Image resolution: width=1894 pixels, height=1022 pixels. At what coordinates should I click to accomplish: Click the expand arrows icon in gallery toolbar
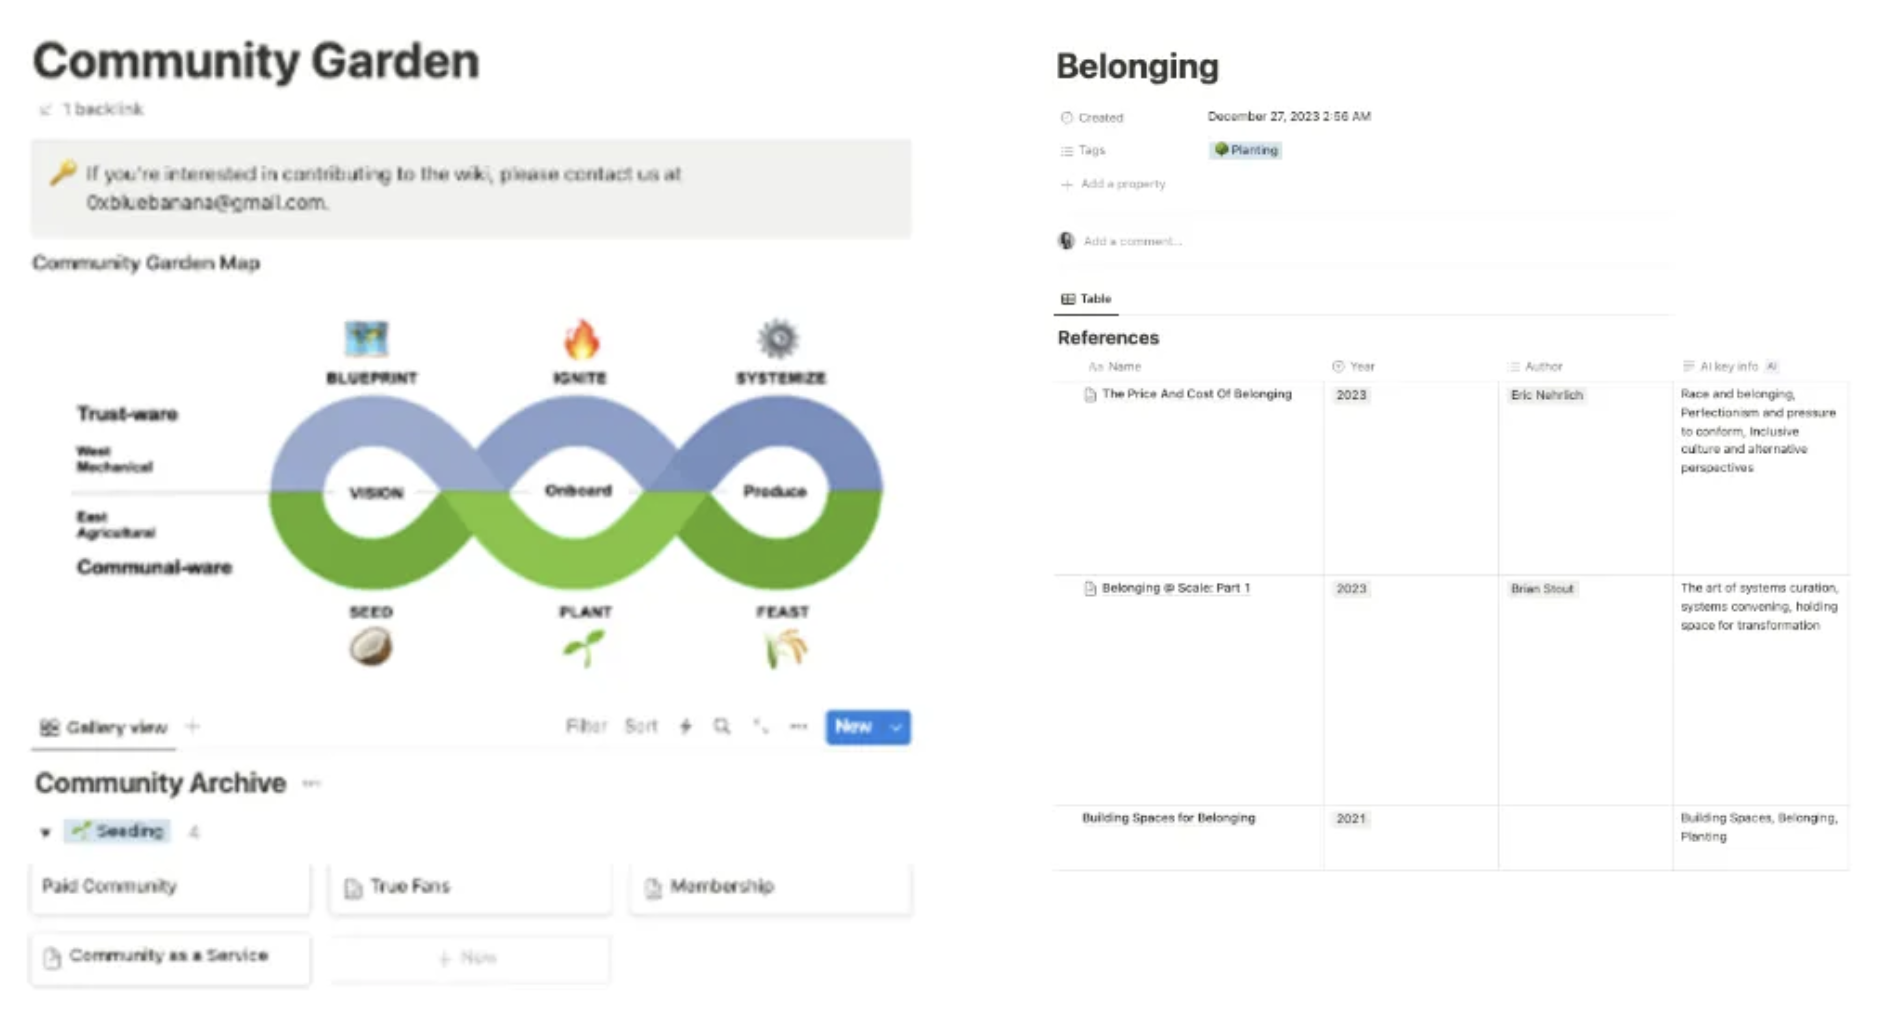coord(761,727)
